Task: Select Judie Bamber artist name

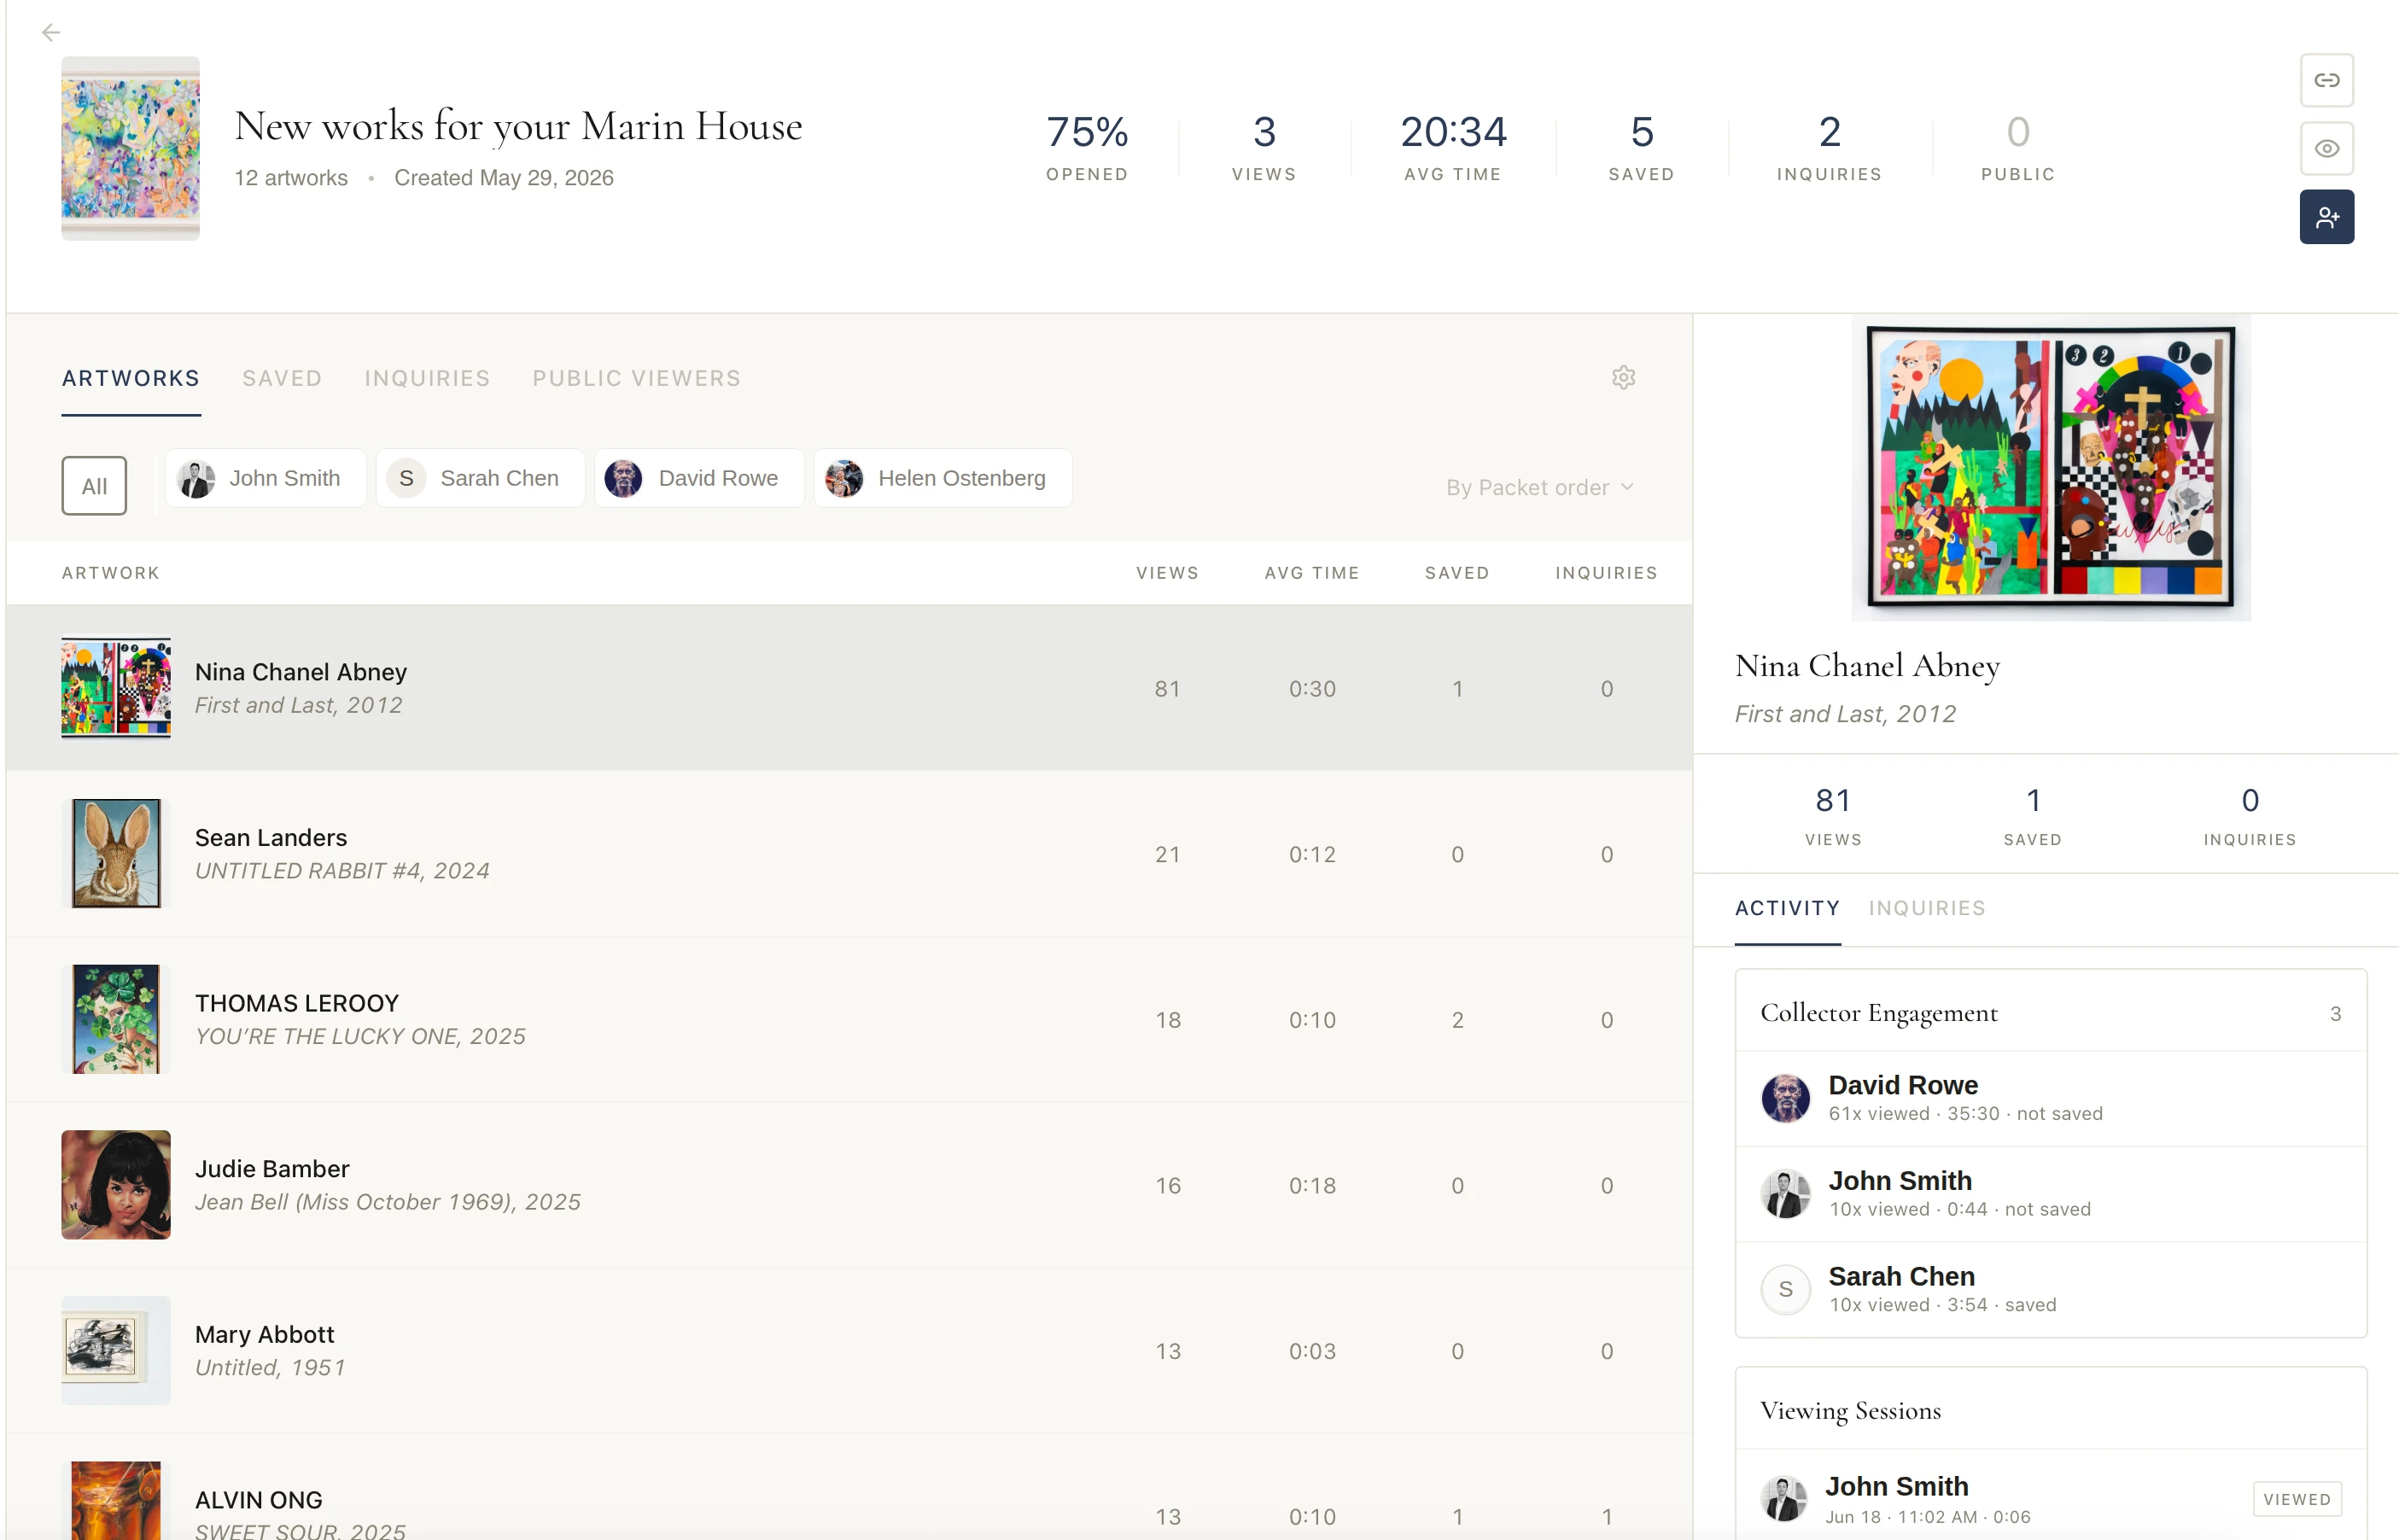Action: [272, 1169]
